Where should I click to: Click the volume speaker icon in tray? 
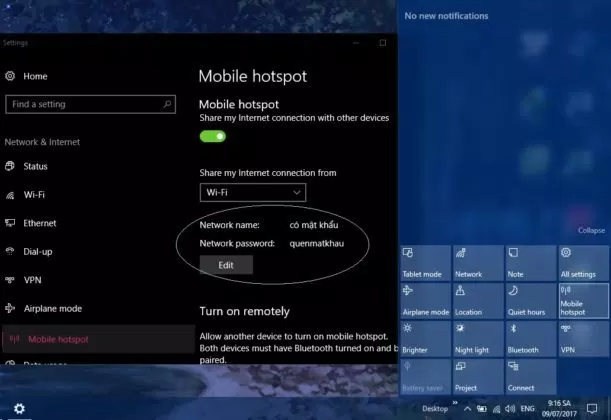[x=510, y=409]
